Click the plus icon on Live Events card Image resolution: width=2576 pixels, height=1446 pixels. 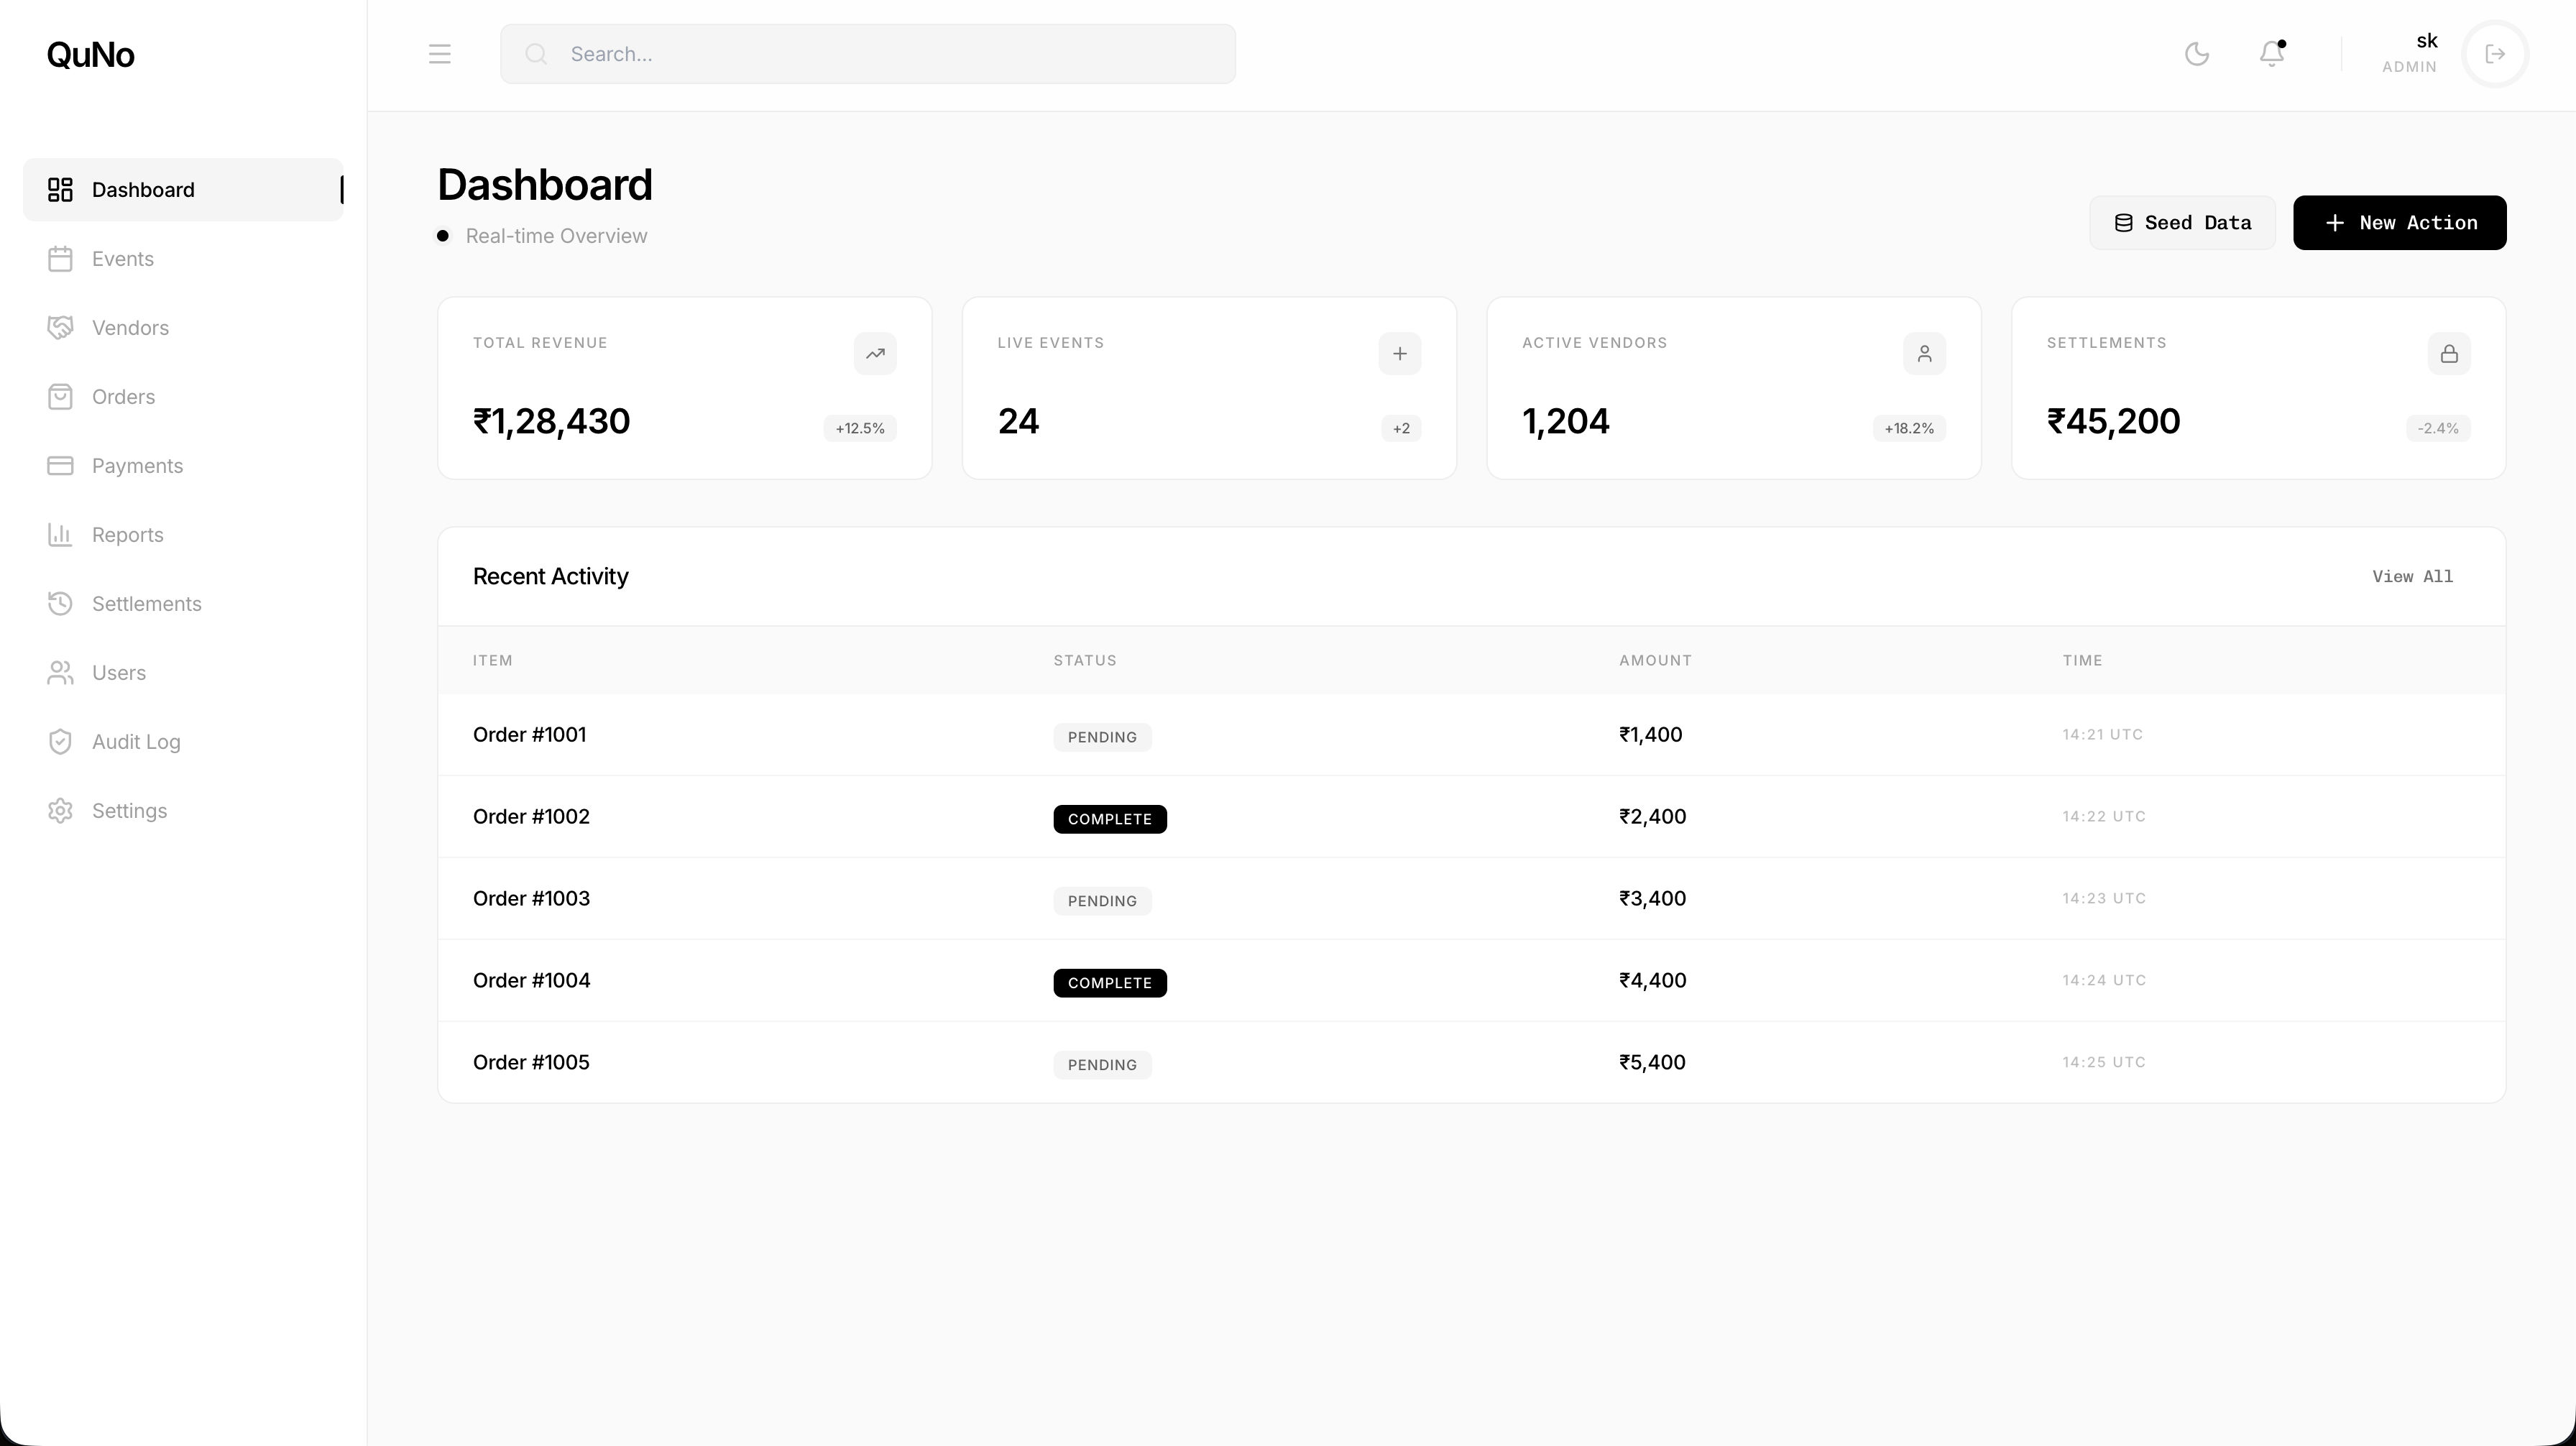coord(1399,354)
